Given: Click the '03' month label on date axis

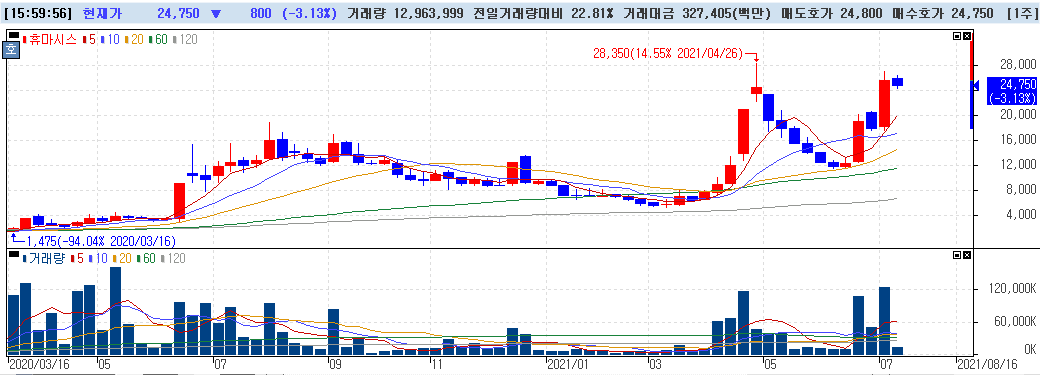Looking at the screenshot, I should 655,364.
